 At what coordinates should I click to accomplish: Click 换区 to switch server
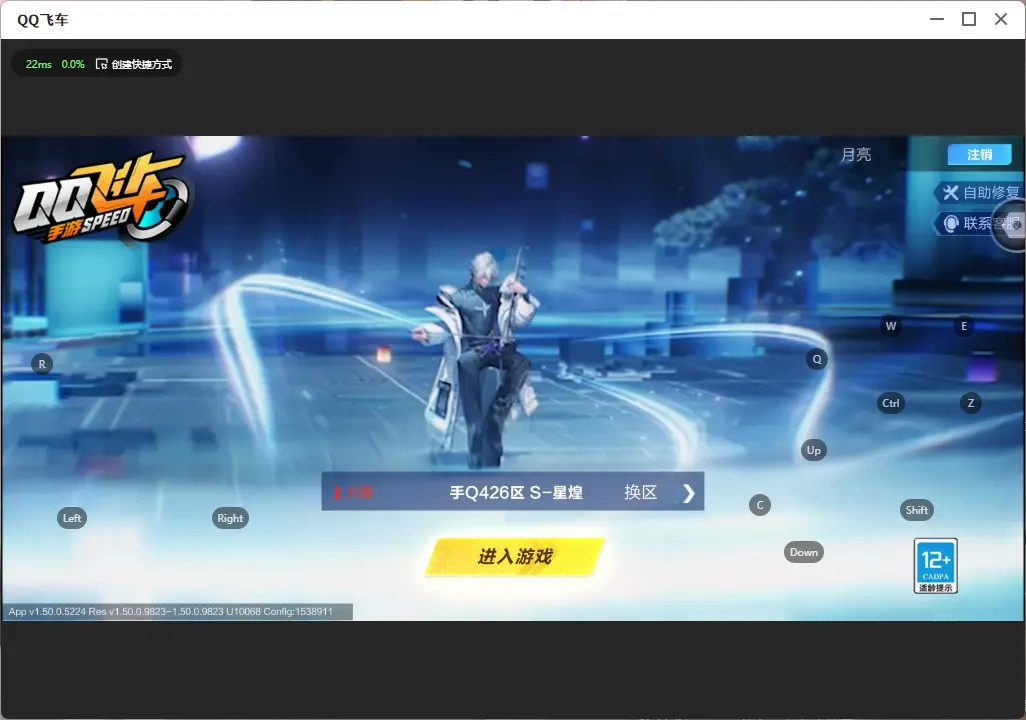(x=640, y=492)
